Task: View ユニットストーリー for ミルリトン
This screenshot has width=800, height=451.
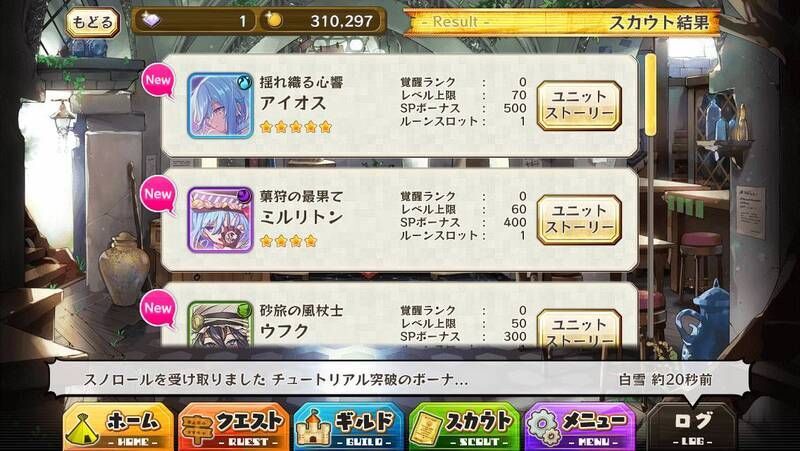Action: [579, 219]
